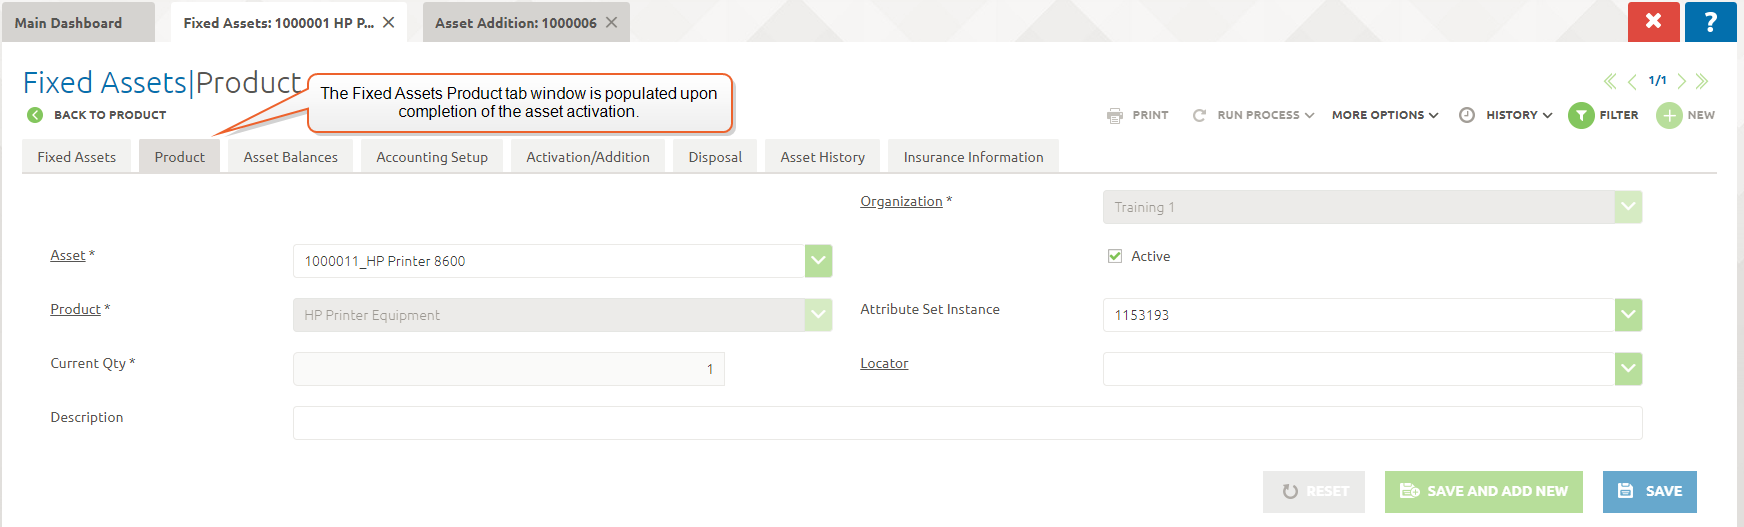Click the Print printer icon
Viewport: 1744px width, 527px height.
coord(1115,116)
